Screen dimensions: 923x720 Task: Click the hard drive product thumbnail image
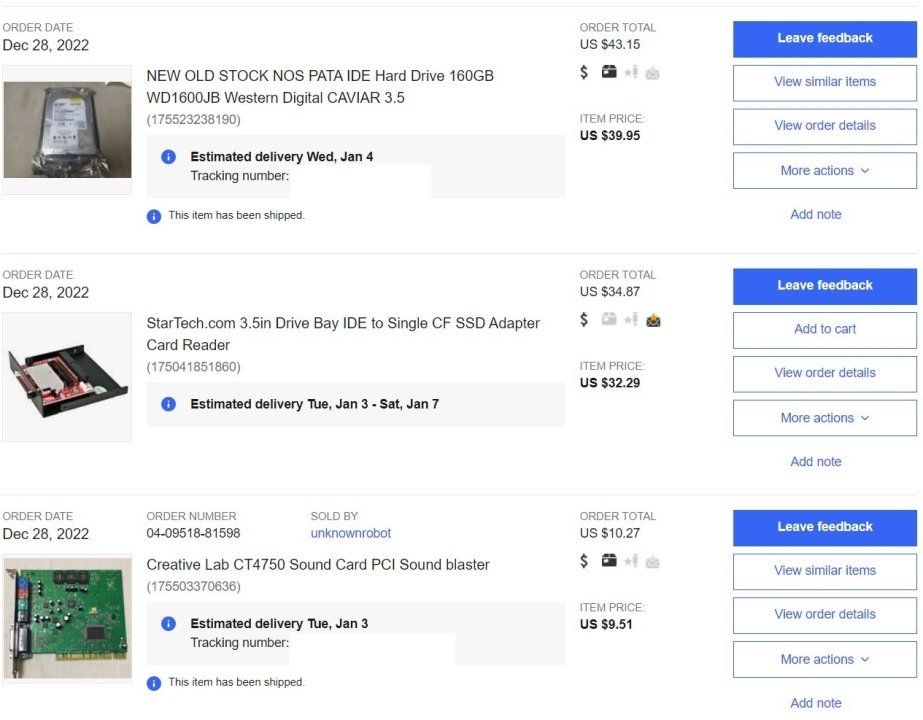[x=67, y=130]
